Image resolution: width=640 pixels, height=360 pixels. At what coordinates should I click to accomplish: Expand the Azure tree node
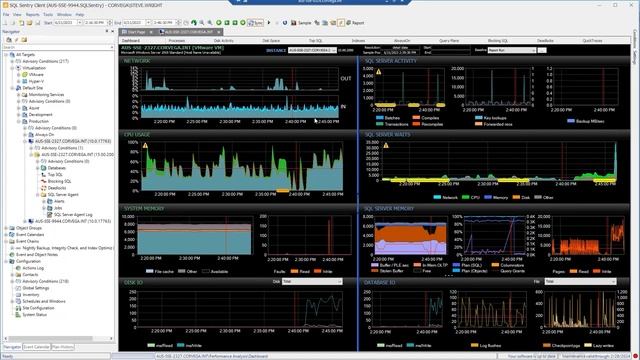[x=19, y=108]
